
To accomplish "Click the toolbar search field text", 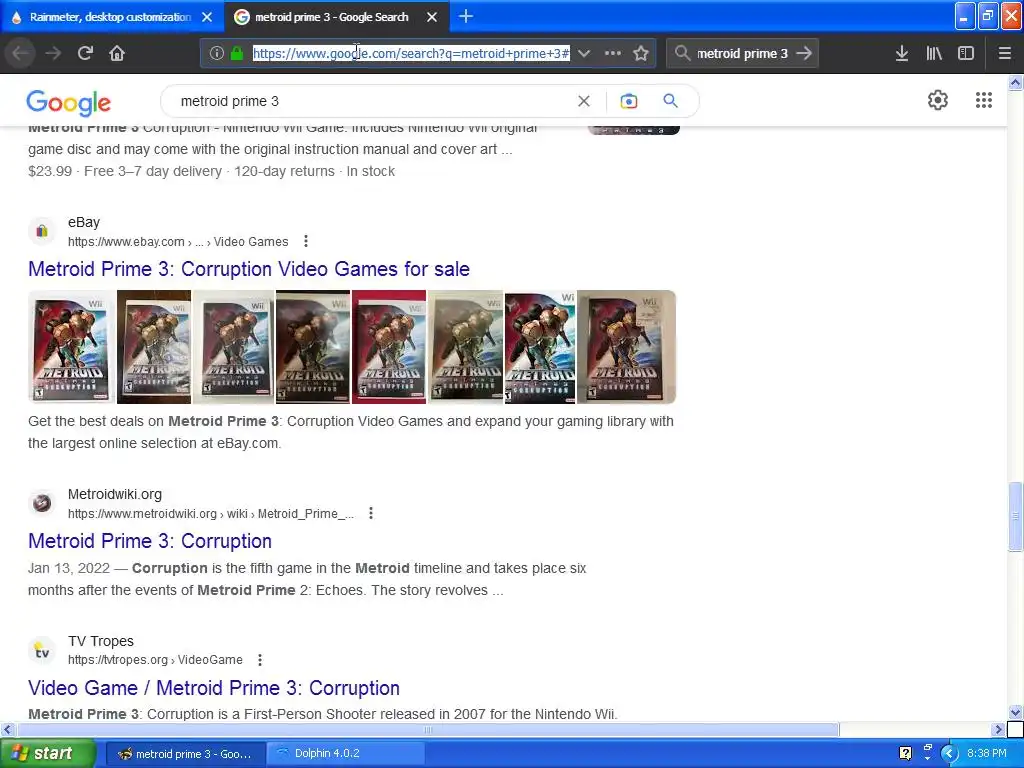I will [x=742, y=54].
